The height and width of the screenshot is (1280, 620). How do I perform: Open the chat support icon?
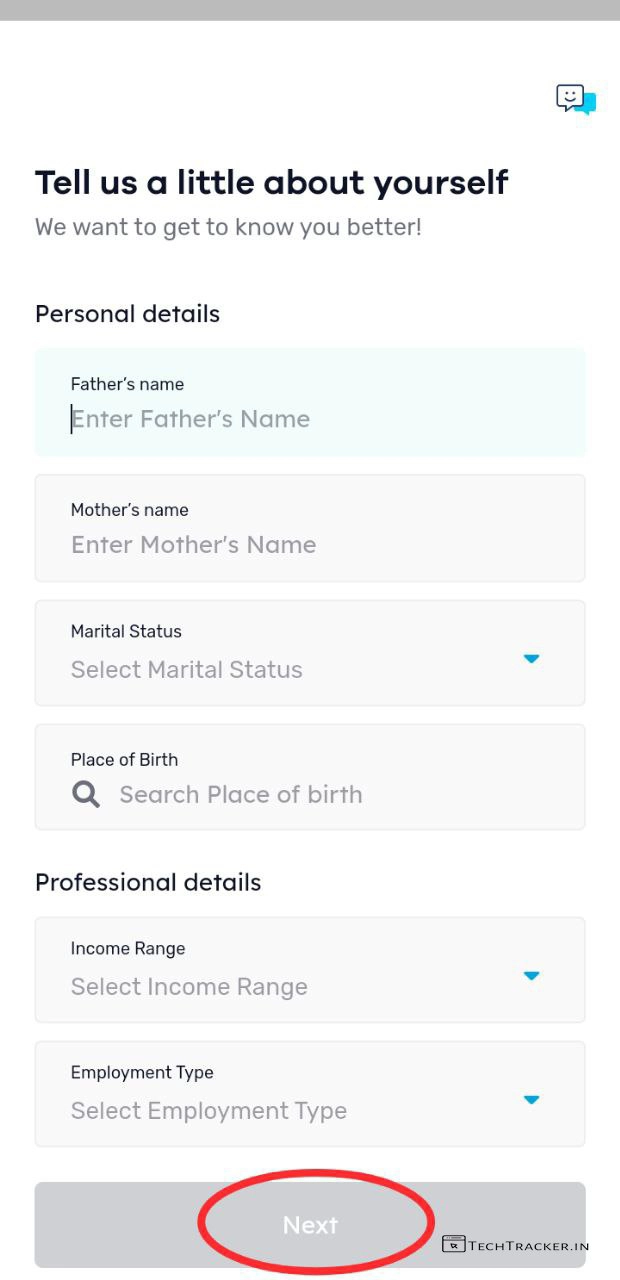pyautogui.click(x=575, y=99)
